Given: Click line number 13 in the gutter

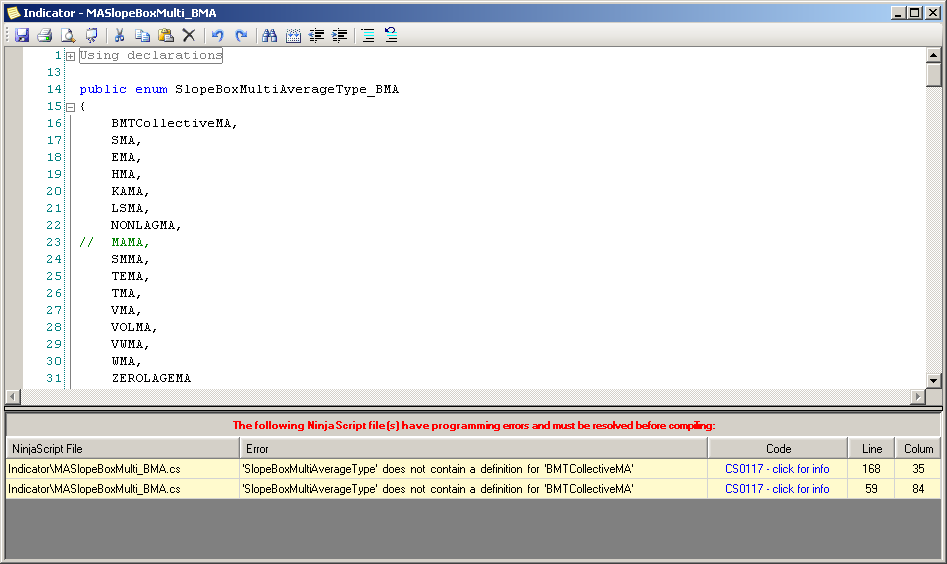Looking at the screenshot, I should (54, 72).
